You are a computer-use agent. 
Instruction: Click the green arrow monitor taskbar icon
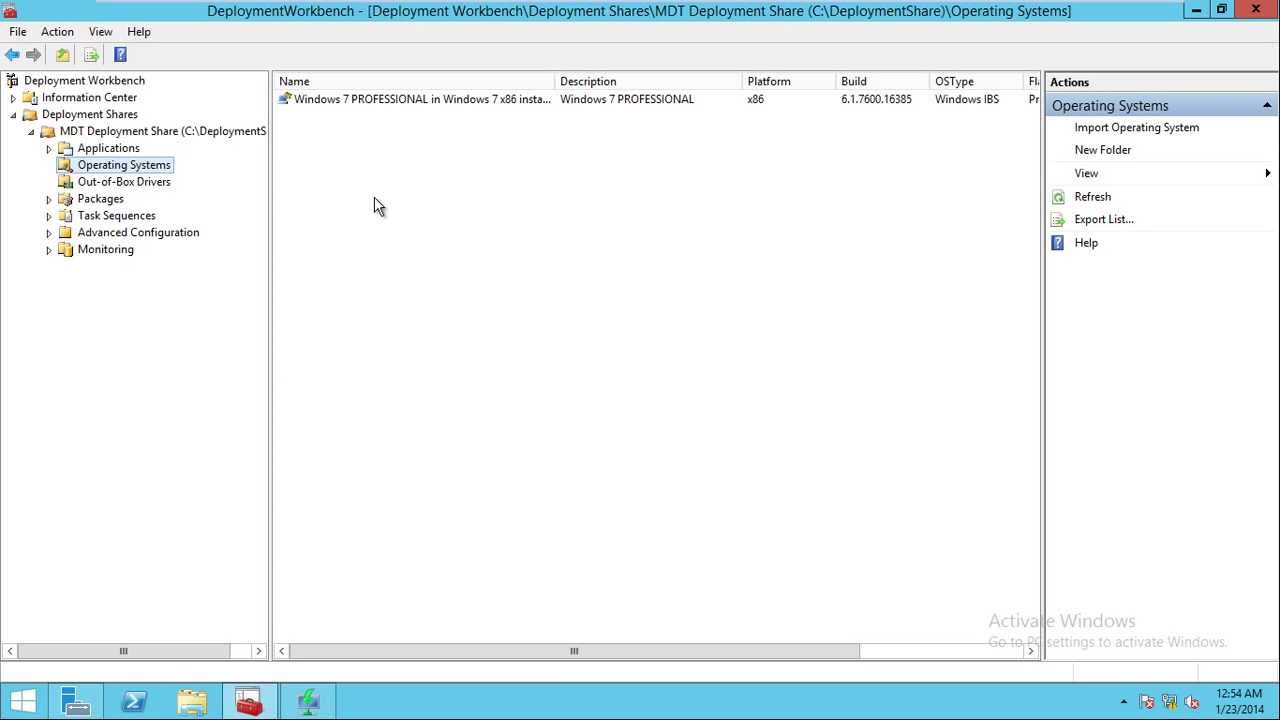tap(308, 702)
